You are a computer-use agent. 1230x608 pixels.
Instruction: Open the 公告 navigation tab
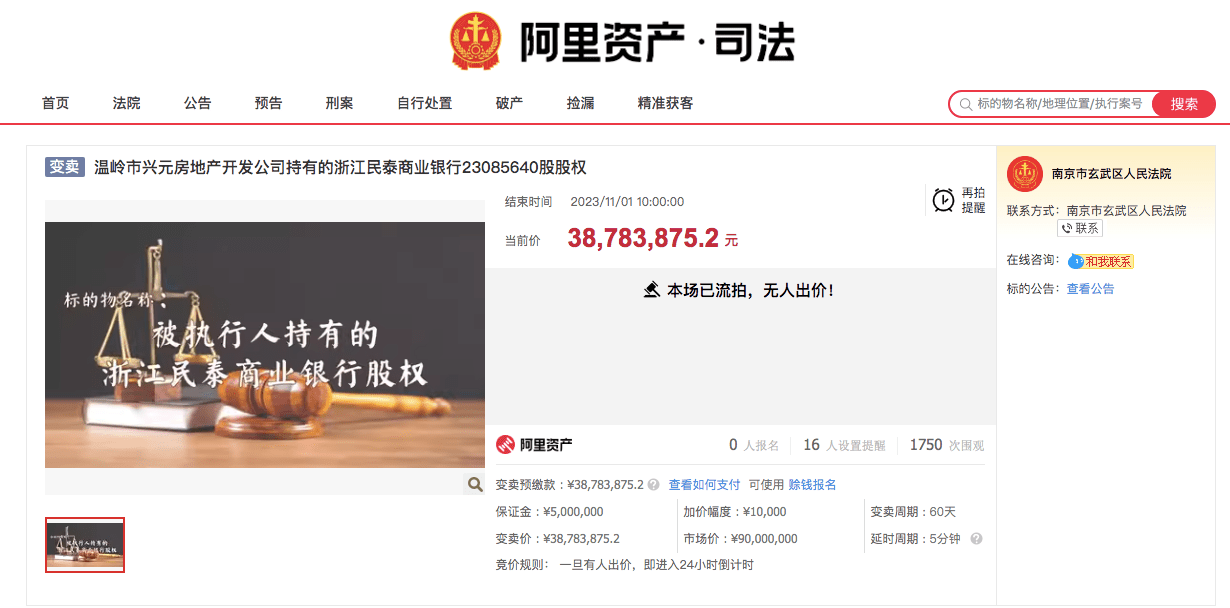click(198, 103)
